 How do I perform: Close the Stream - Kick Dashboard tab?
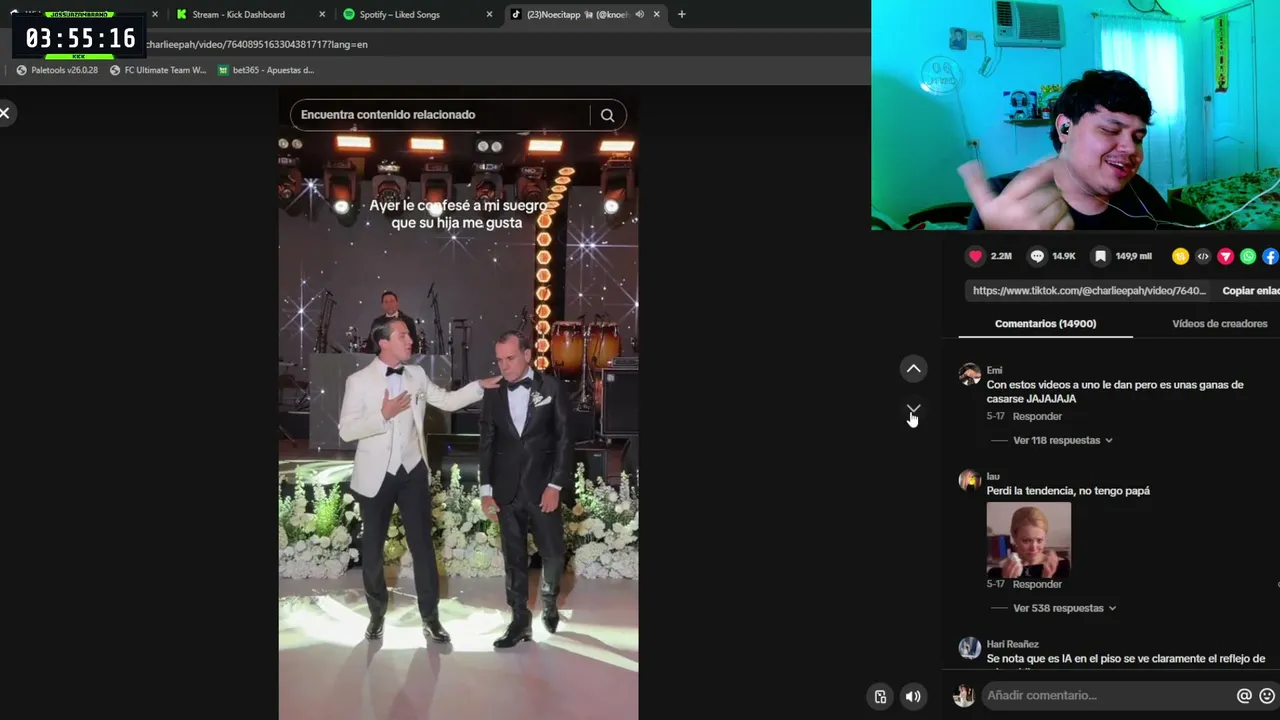point(322,14)
